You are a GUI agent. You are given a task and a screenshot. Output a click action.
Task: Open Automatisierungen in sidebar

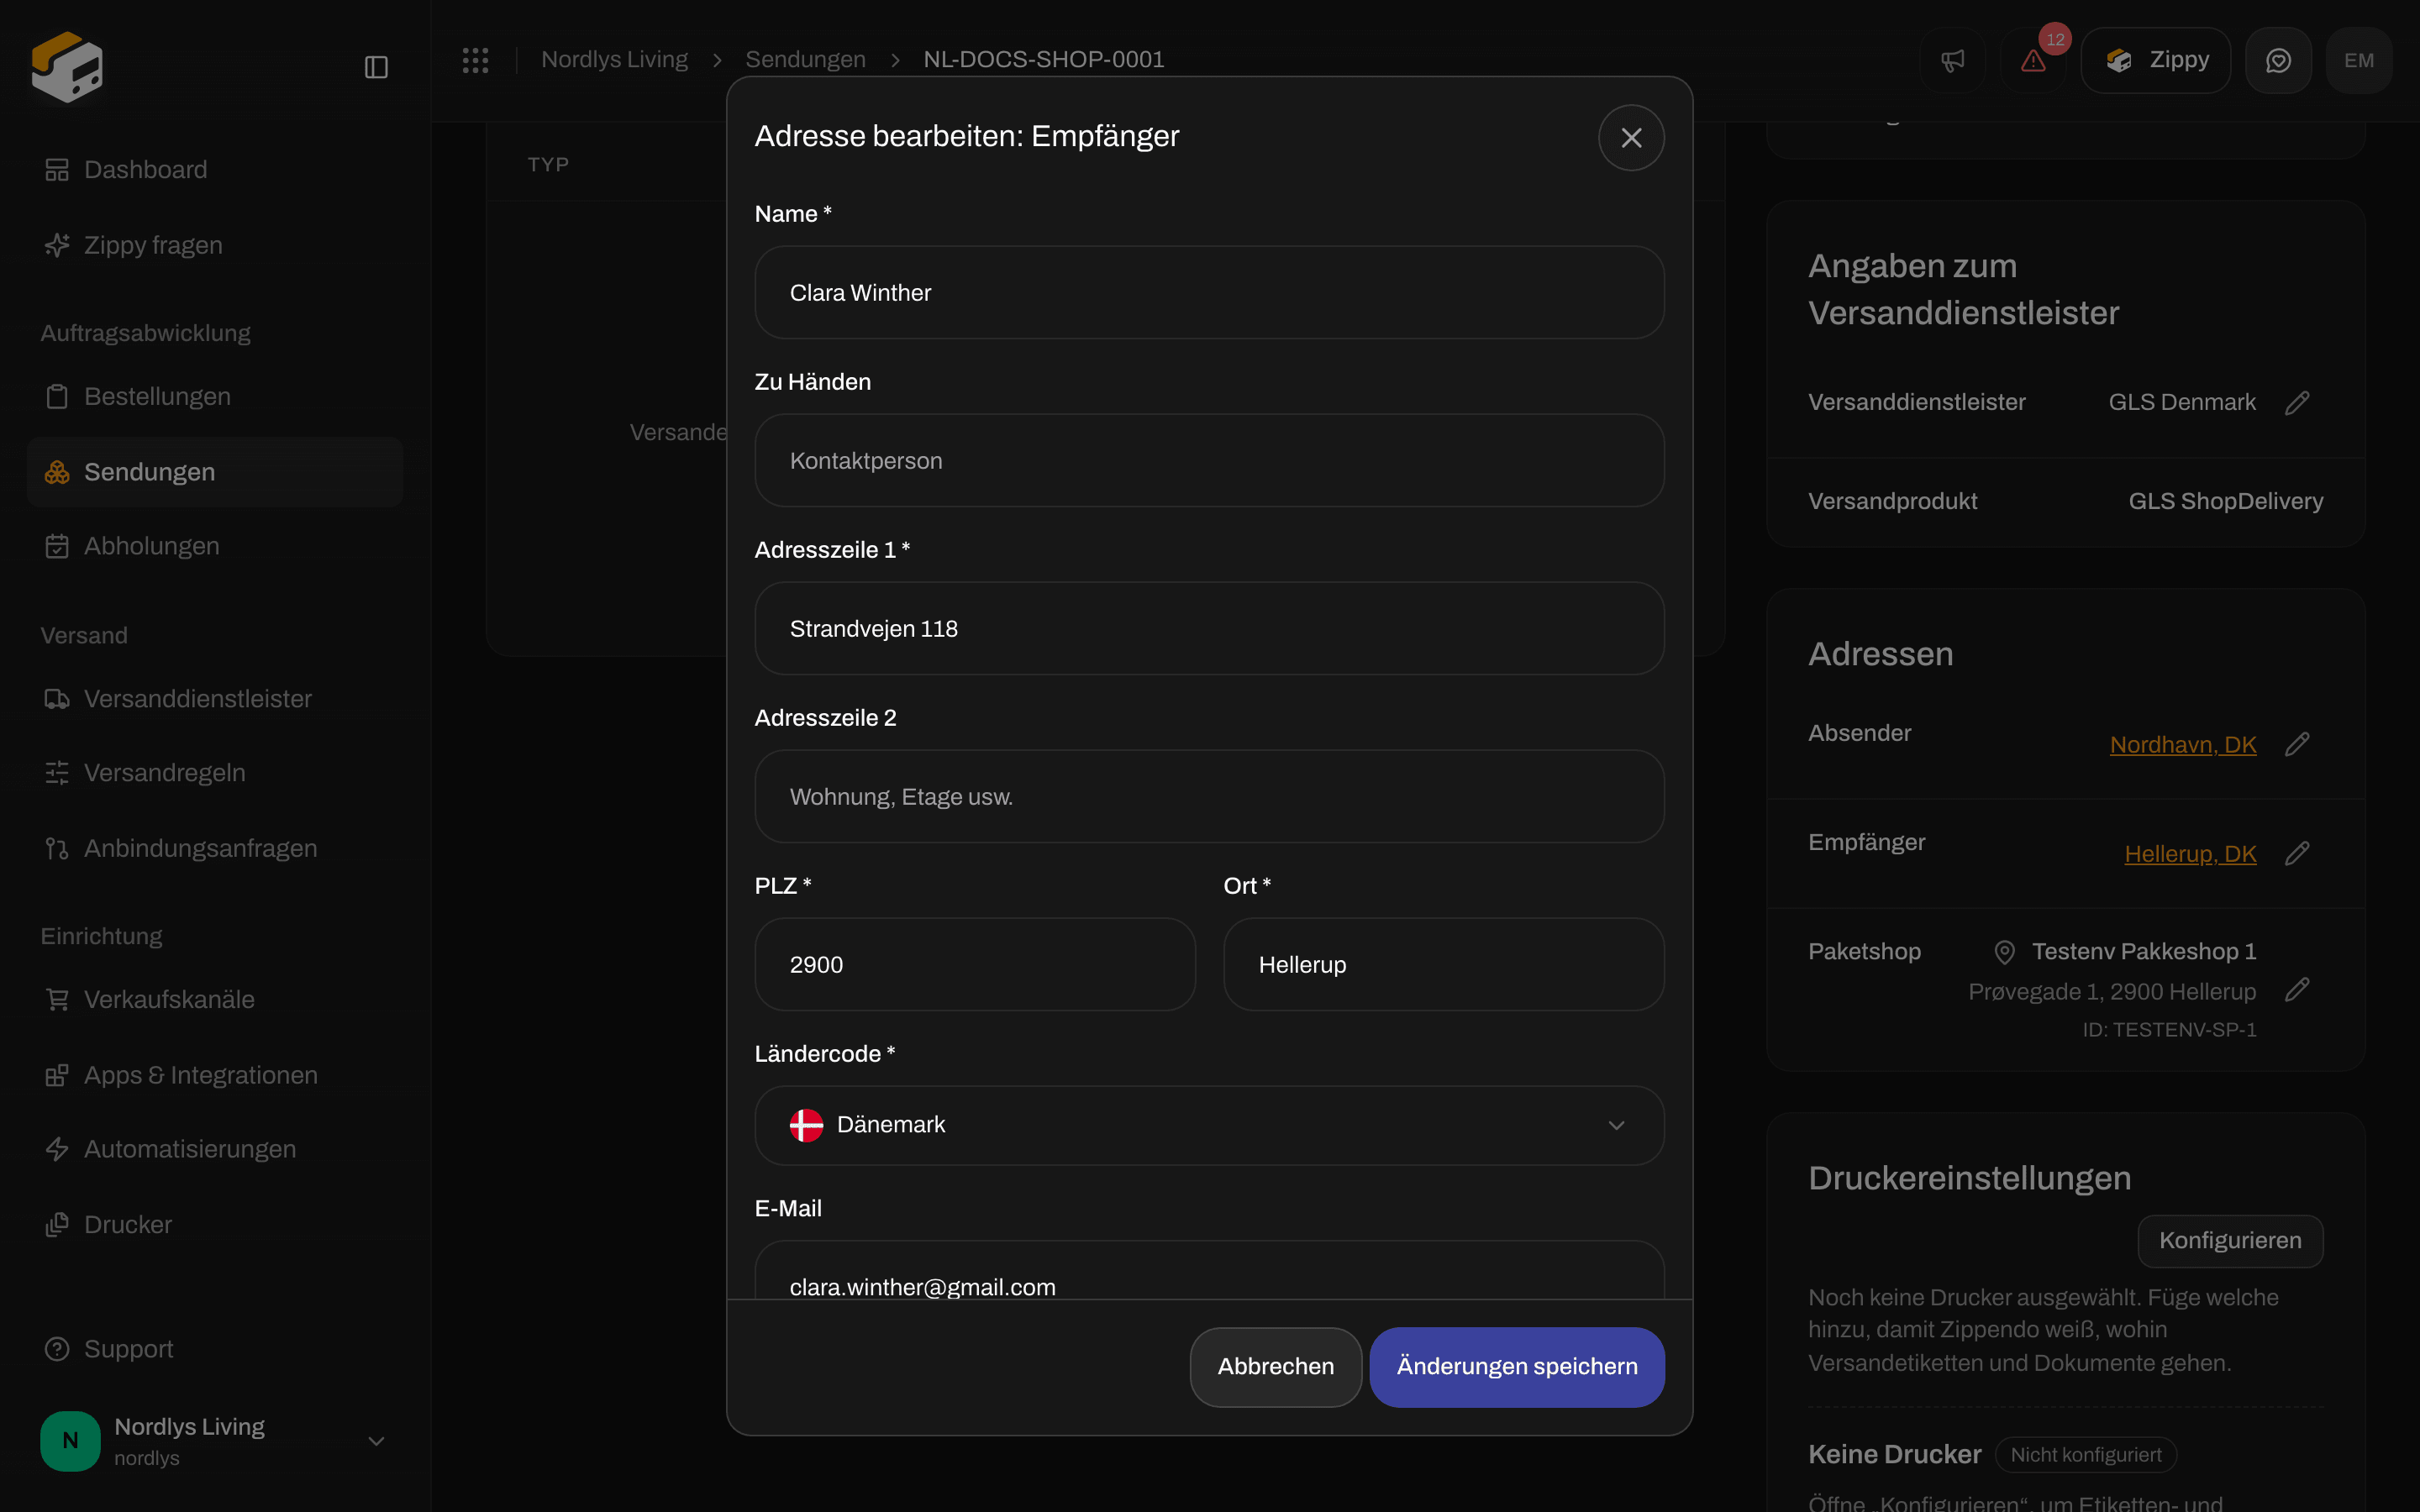point(214,1149)
